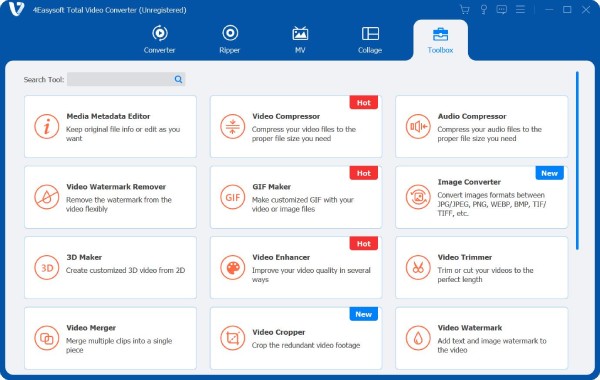Open the hamburger menu in title bar

click(520, 9)
